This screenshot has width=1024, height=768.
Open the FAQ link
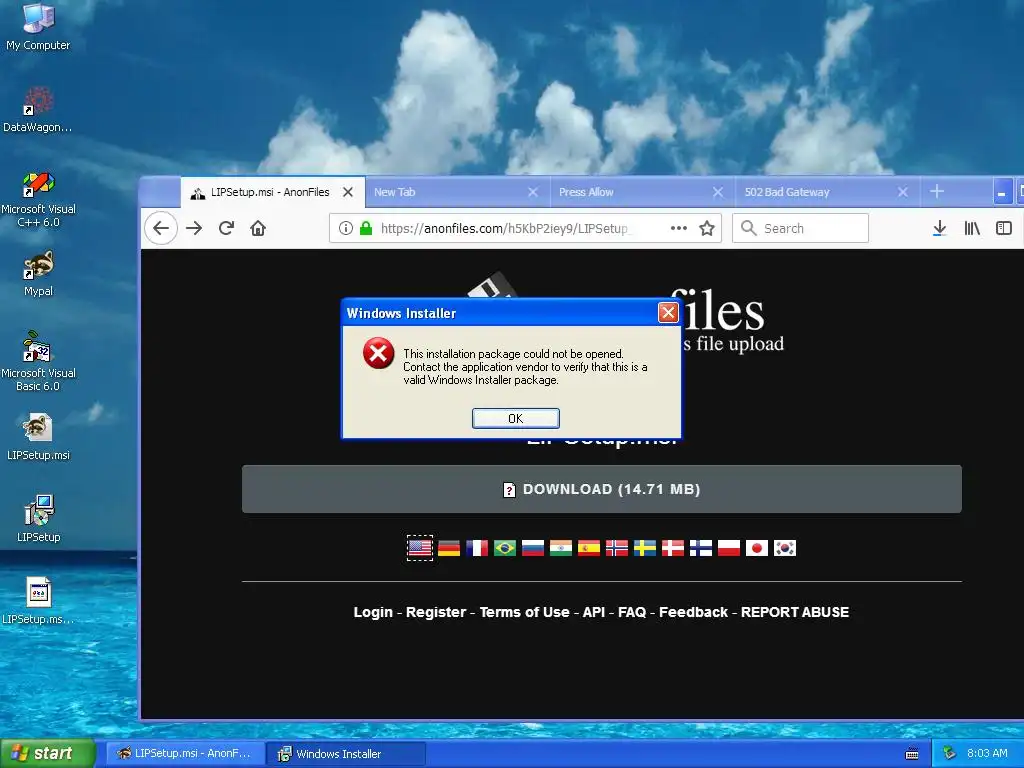632,612
